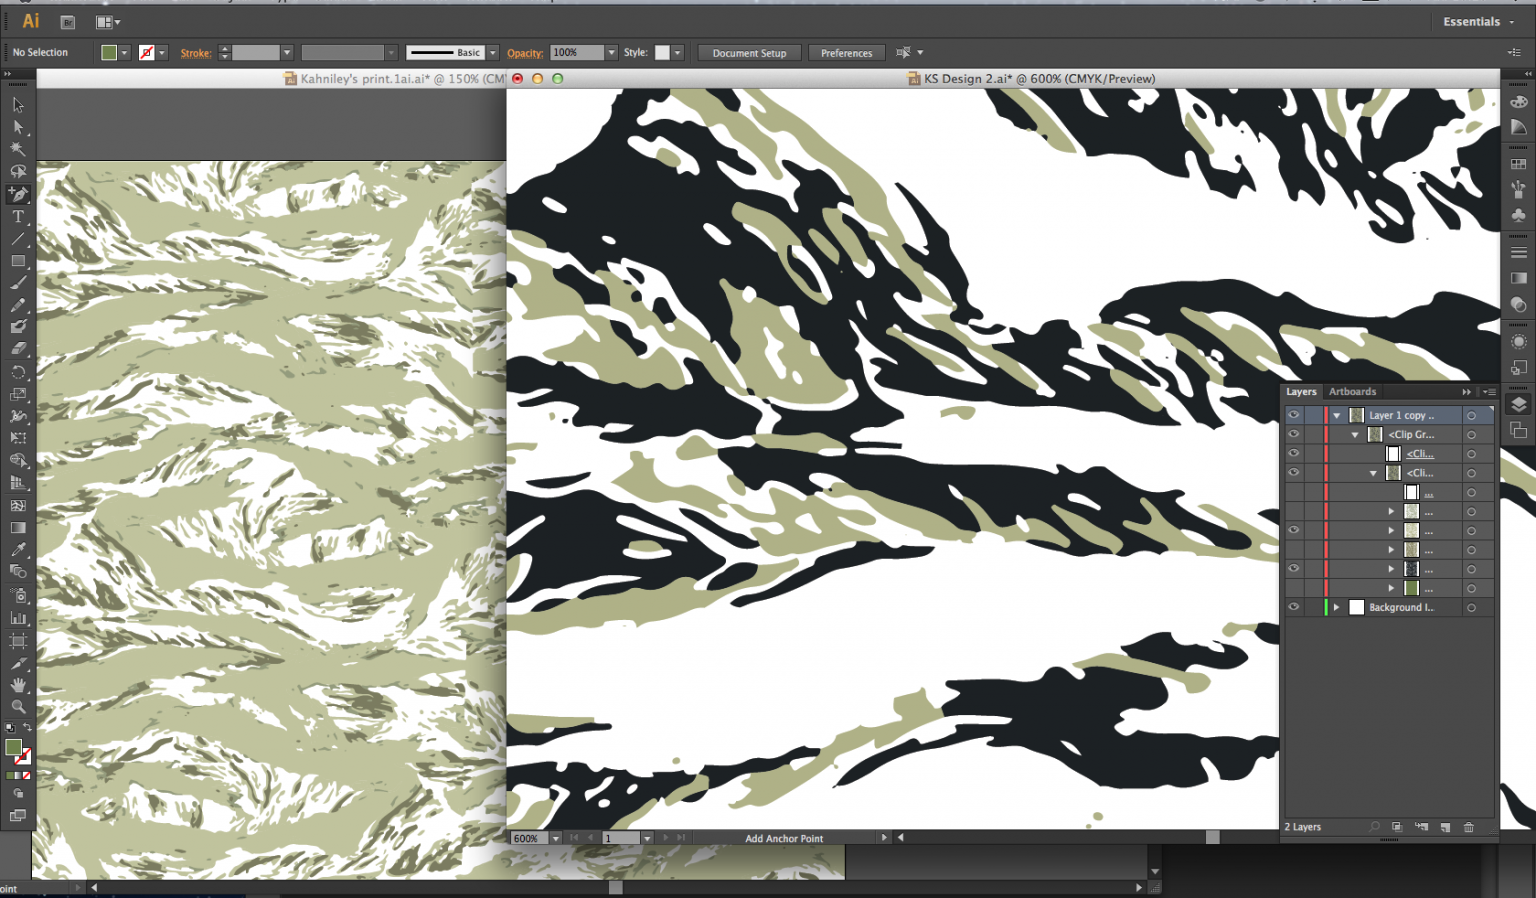Image resolution: width=1536 pixels, height=898 pixels.
Task: Click the green fill color swatch in toolbar
Action: click(x=13, y=746)
